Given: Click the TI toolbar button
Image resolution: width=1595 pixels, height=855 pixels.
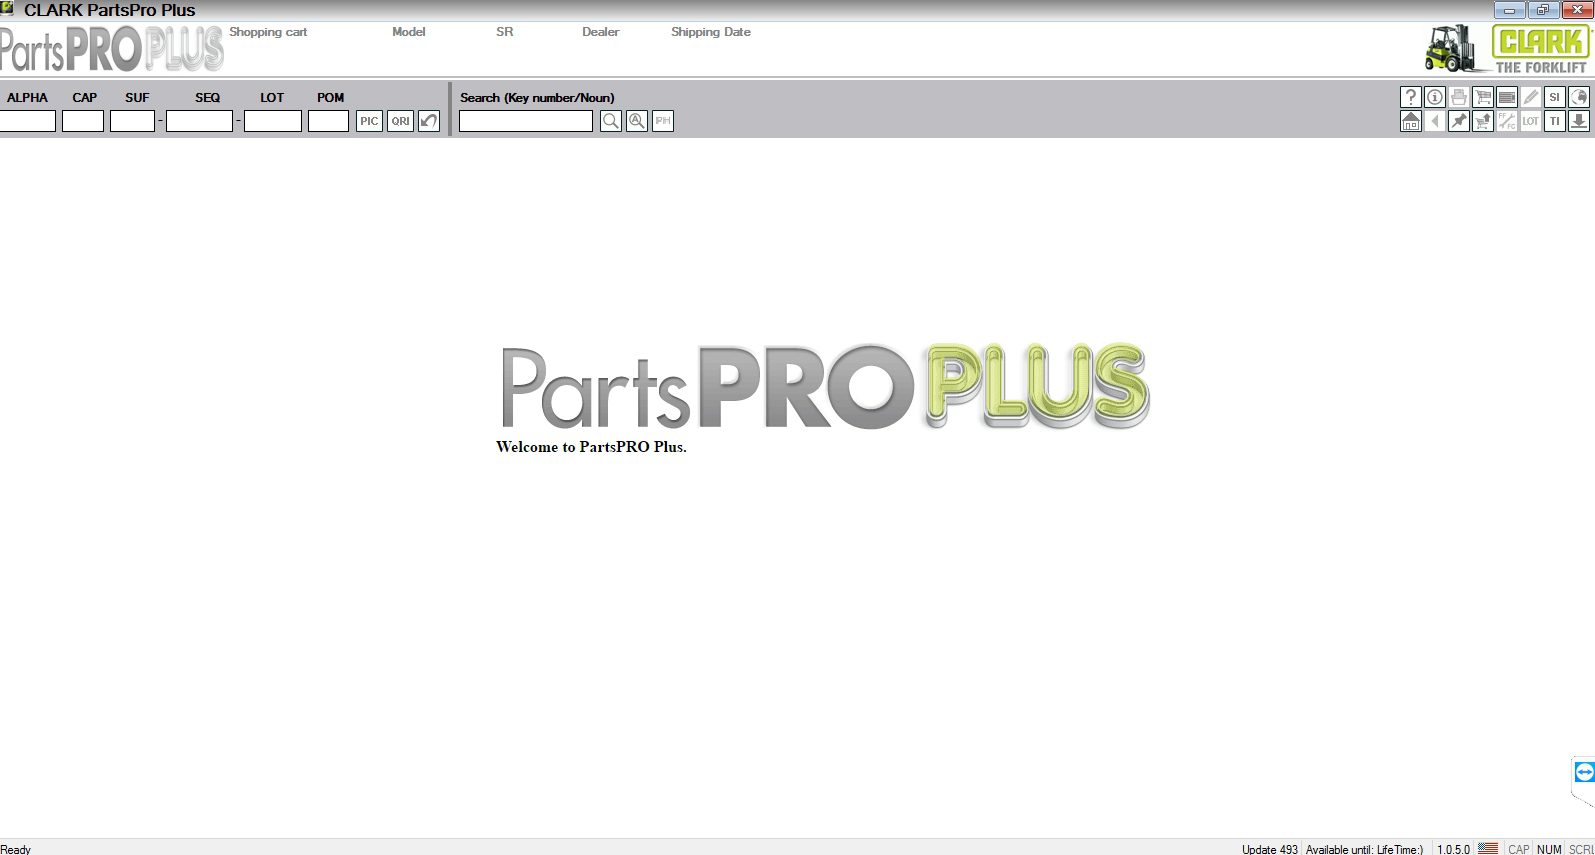Looking at the screenshot, I should (x=1554, y=121).
